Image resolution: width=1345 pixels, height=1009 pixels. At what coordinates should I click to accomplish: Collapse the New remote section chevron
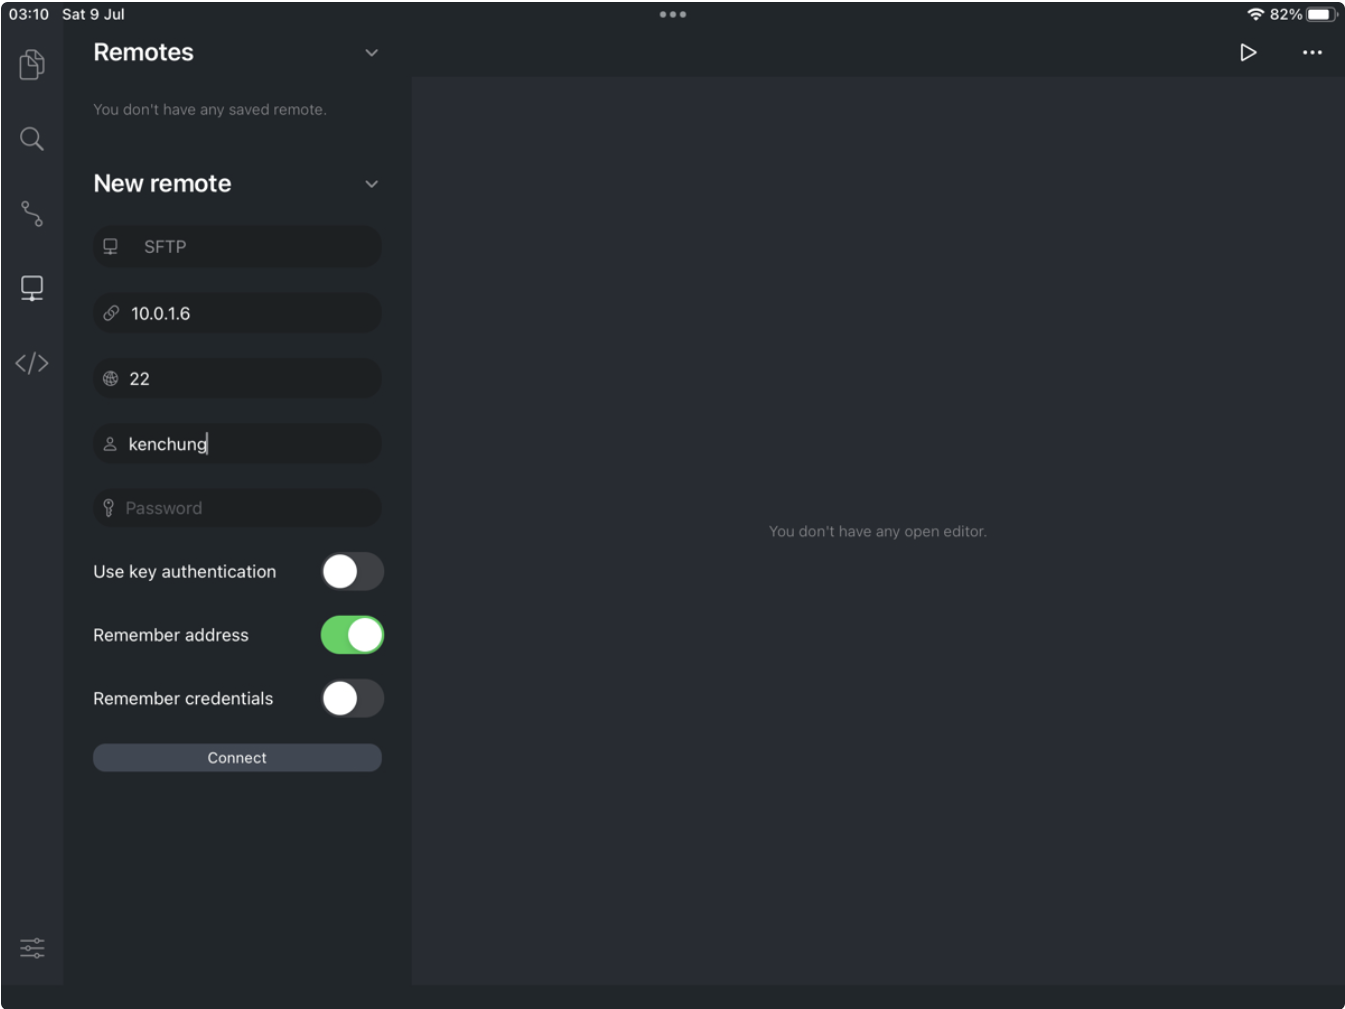[x=371, y=184]
